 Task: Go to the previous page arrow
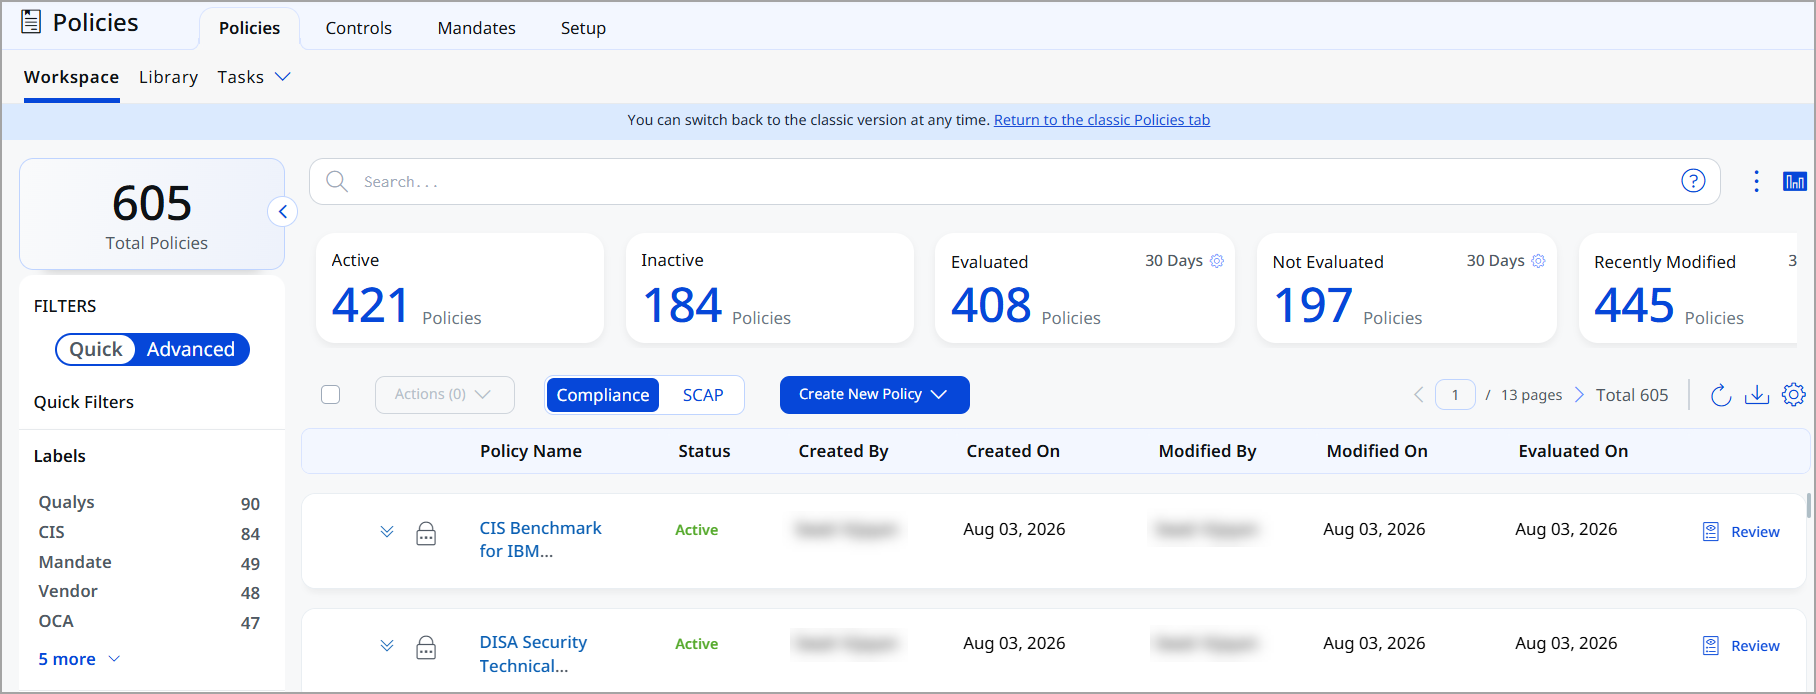click(1418, 394)
